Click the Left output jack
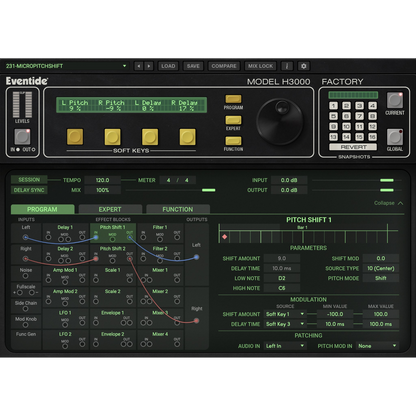The width and height of the screenshot is (416, 416). [196, 257]
